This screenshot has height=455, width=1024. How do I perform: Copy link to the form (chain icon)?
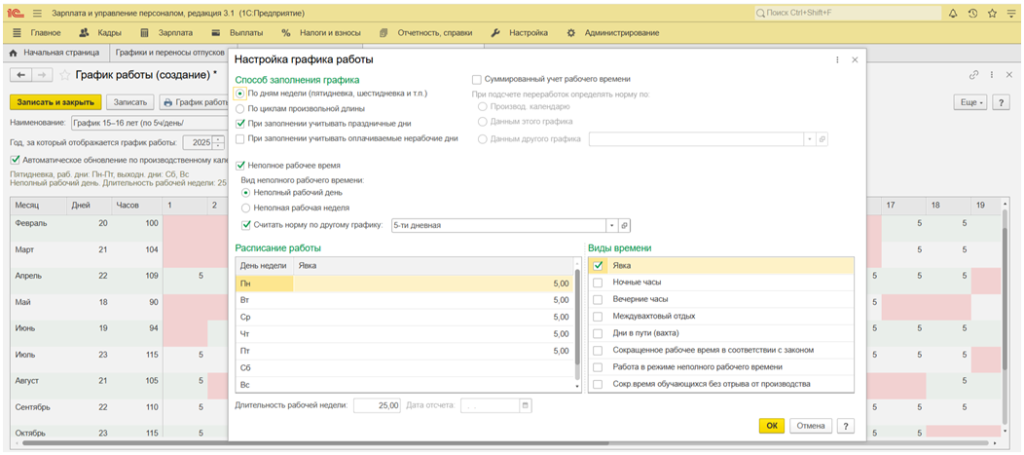pyautogui.click(x=974, y=74)
